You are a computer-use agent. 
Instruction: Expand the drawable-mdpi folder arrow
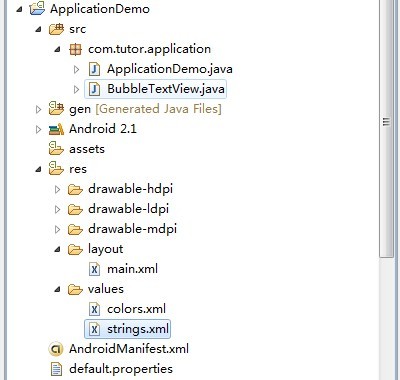57,229
